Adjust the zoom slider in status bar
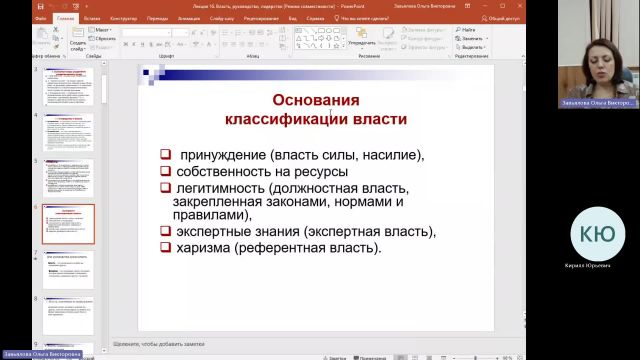Screen dimensions: 640x360 coord(475,358)
